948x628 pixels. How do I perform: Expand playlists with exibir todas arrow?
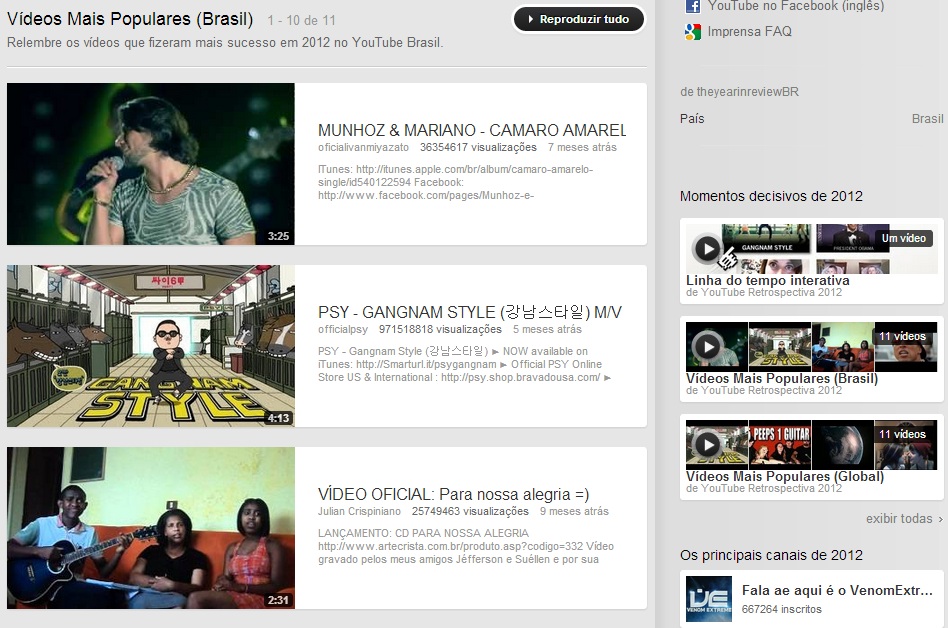[940, 519]
